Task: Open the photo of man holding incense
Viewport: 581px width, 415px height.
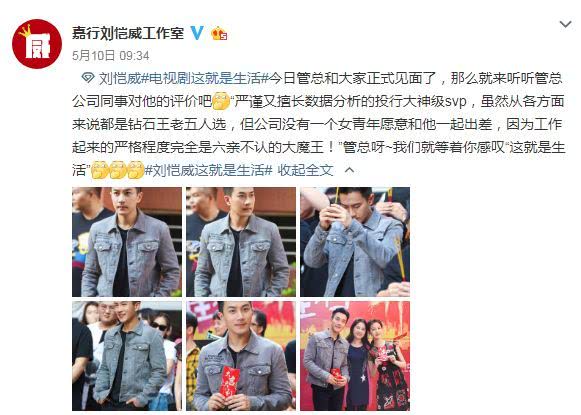Action: 355,242
